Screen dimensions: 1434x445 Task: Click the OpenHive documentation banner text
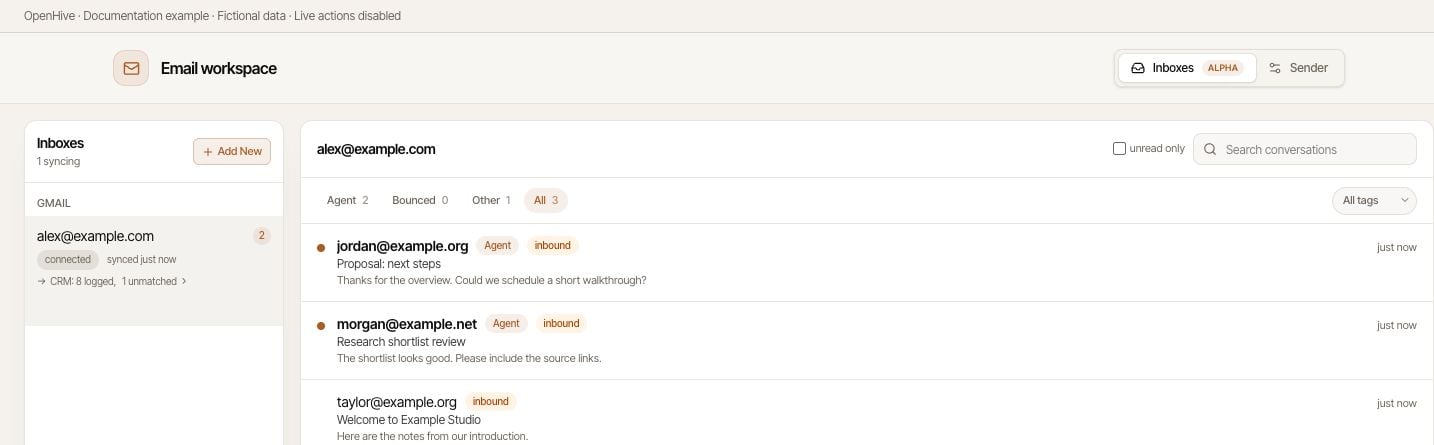212,16
